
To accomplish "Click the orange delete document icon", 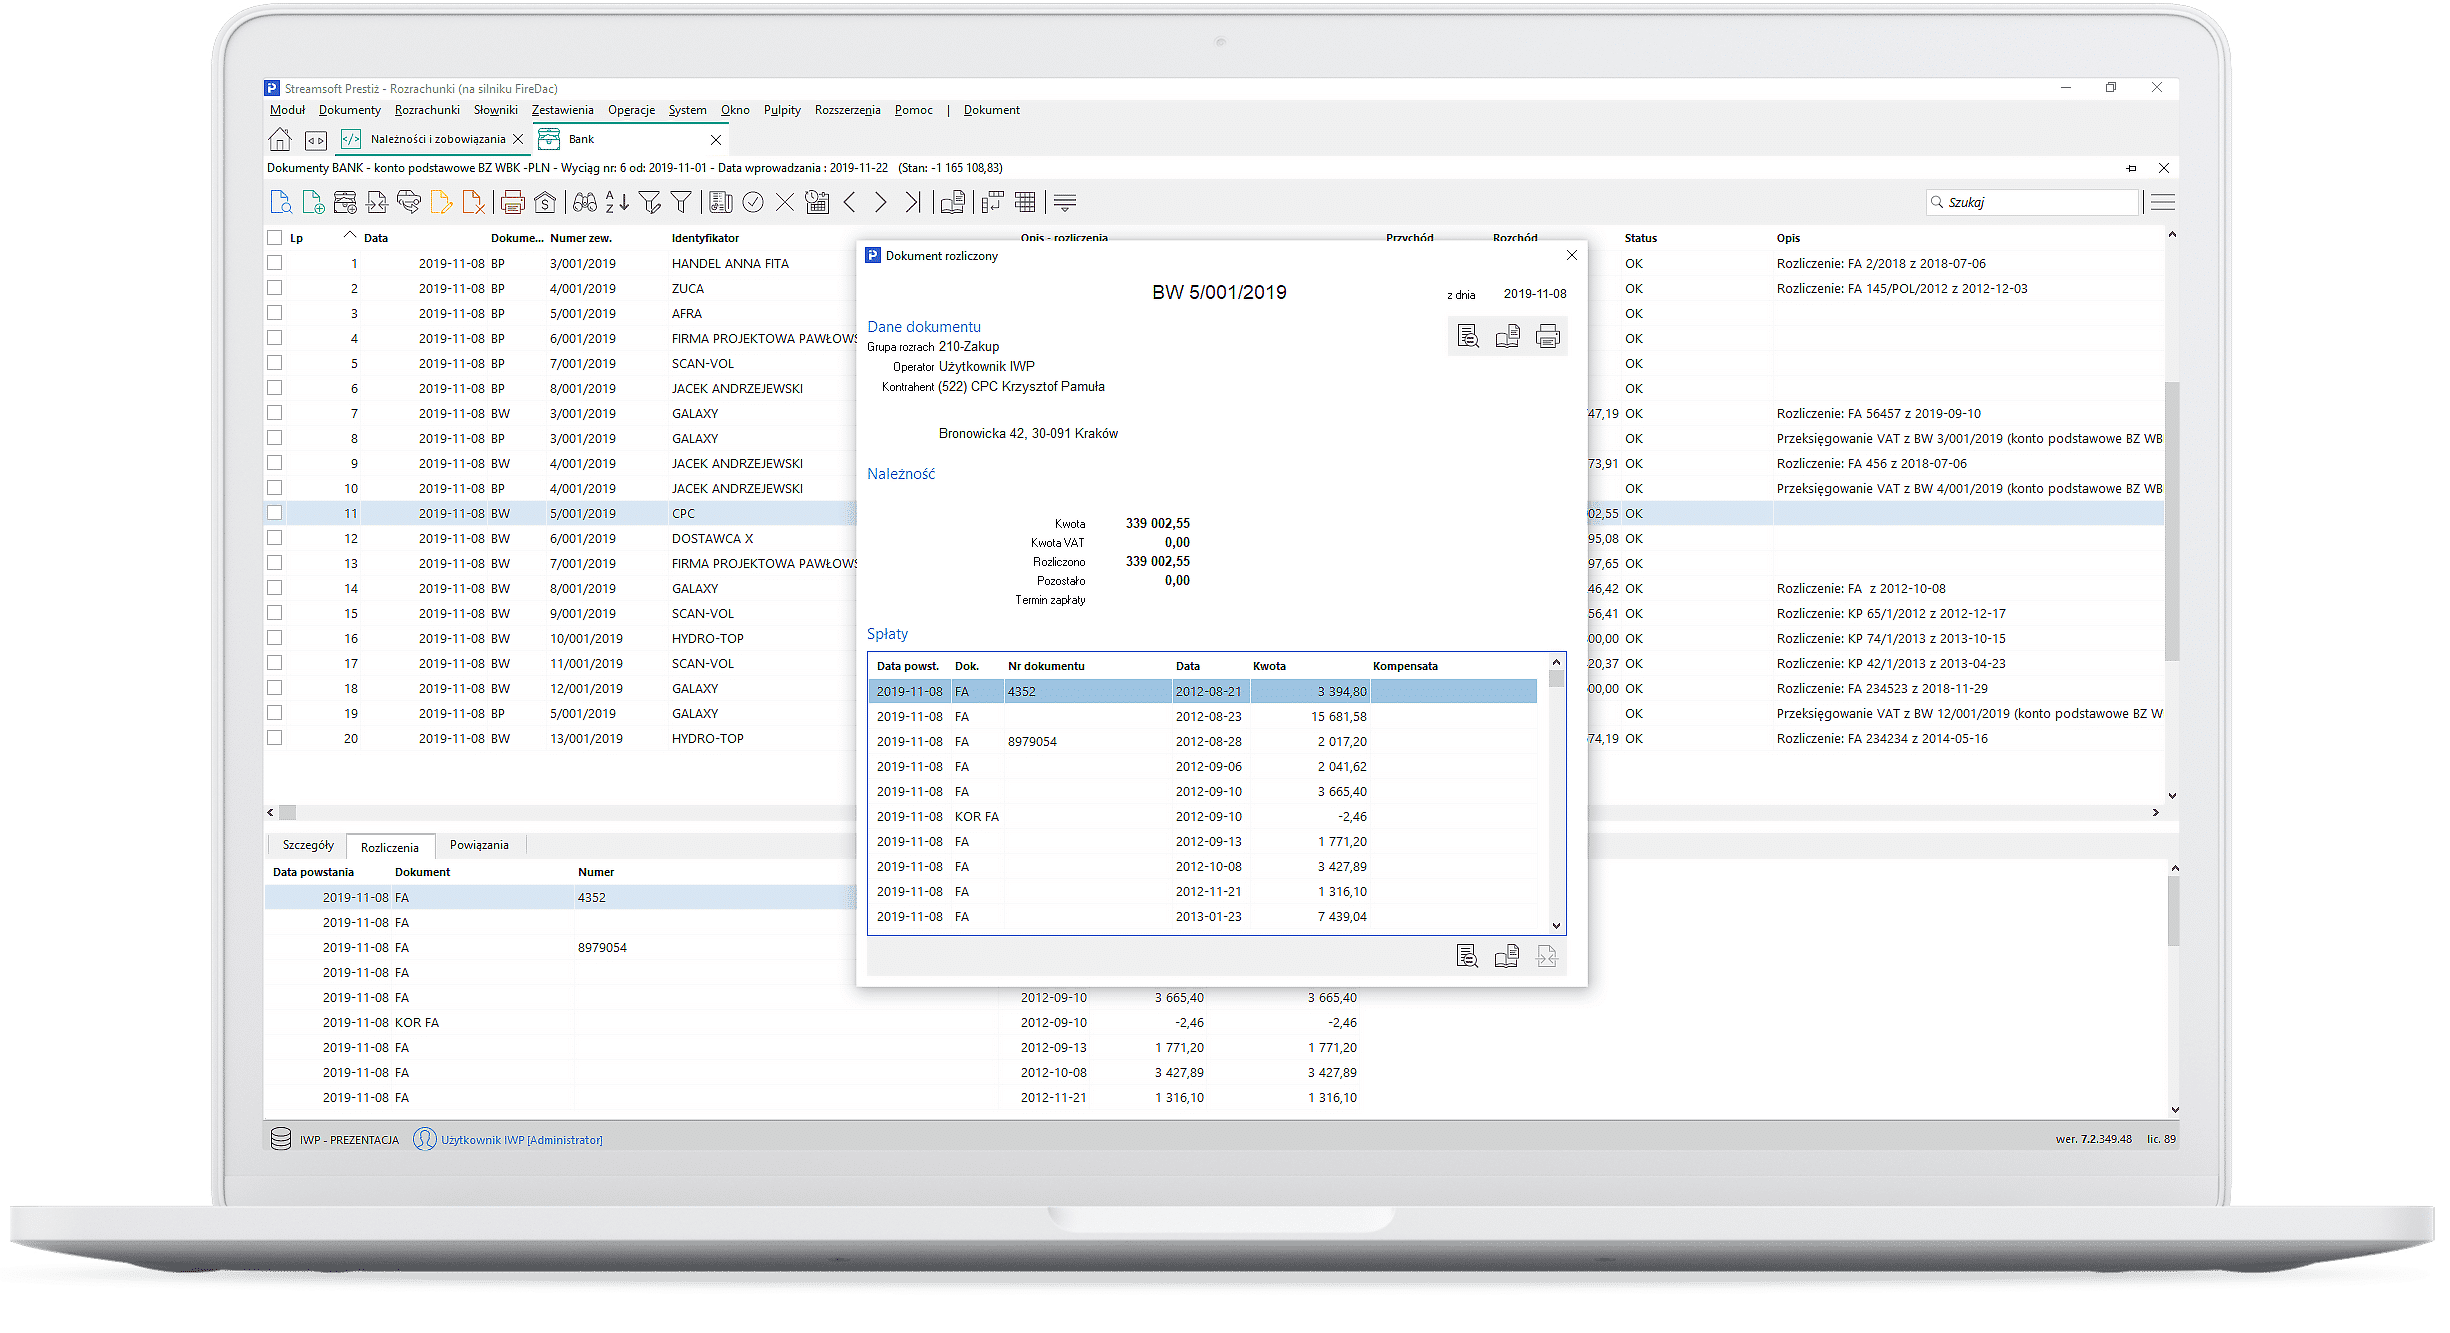I will 473,202.
